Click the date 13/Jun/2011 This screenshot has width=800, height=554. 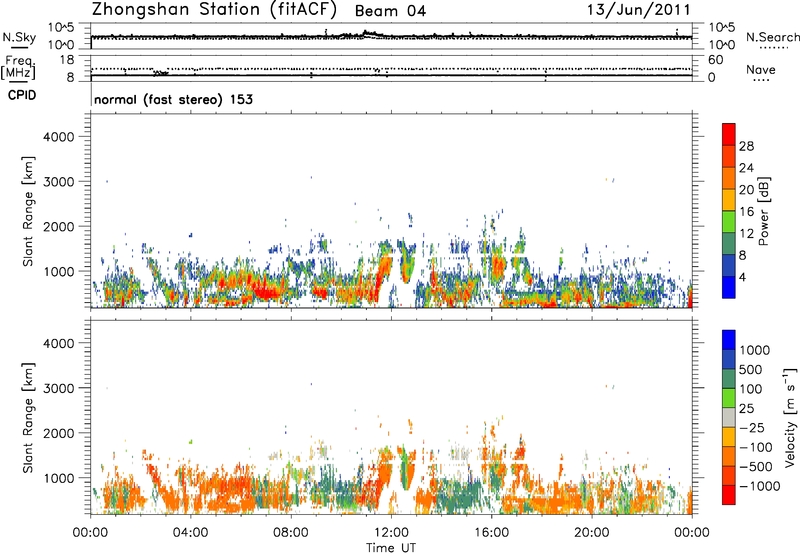pos(639,10)
